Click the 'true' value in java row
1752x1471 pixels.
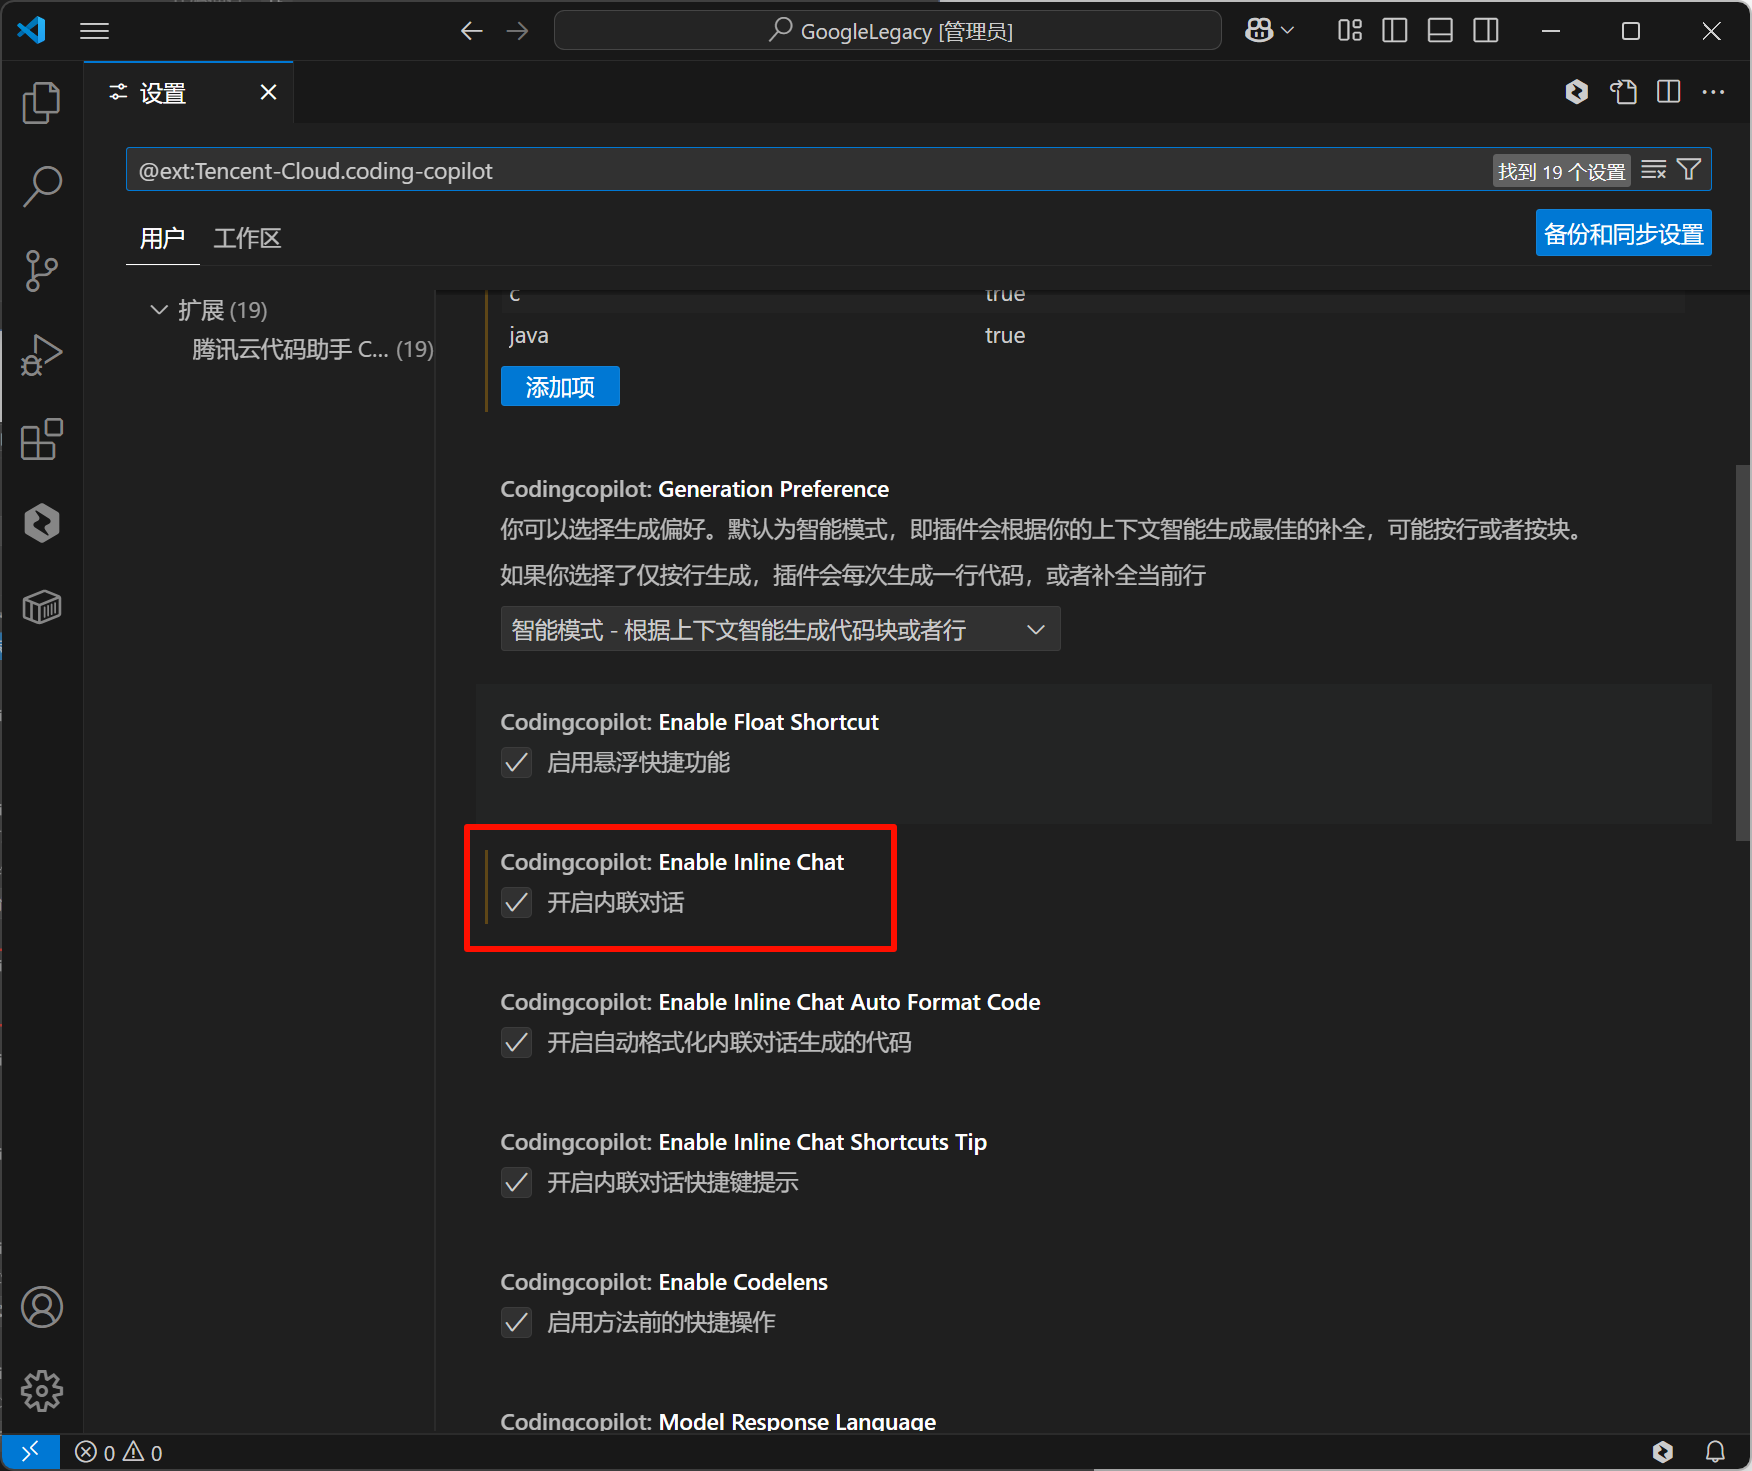click(x=1005, y=335)
